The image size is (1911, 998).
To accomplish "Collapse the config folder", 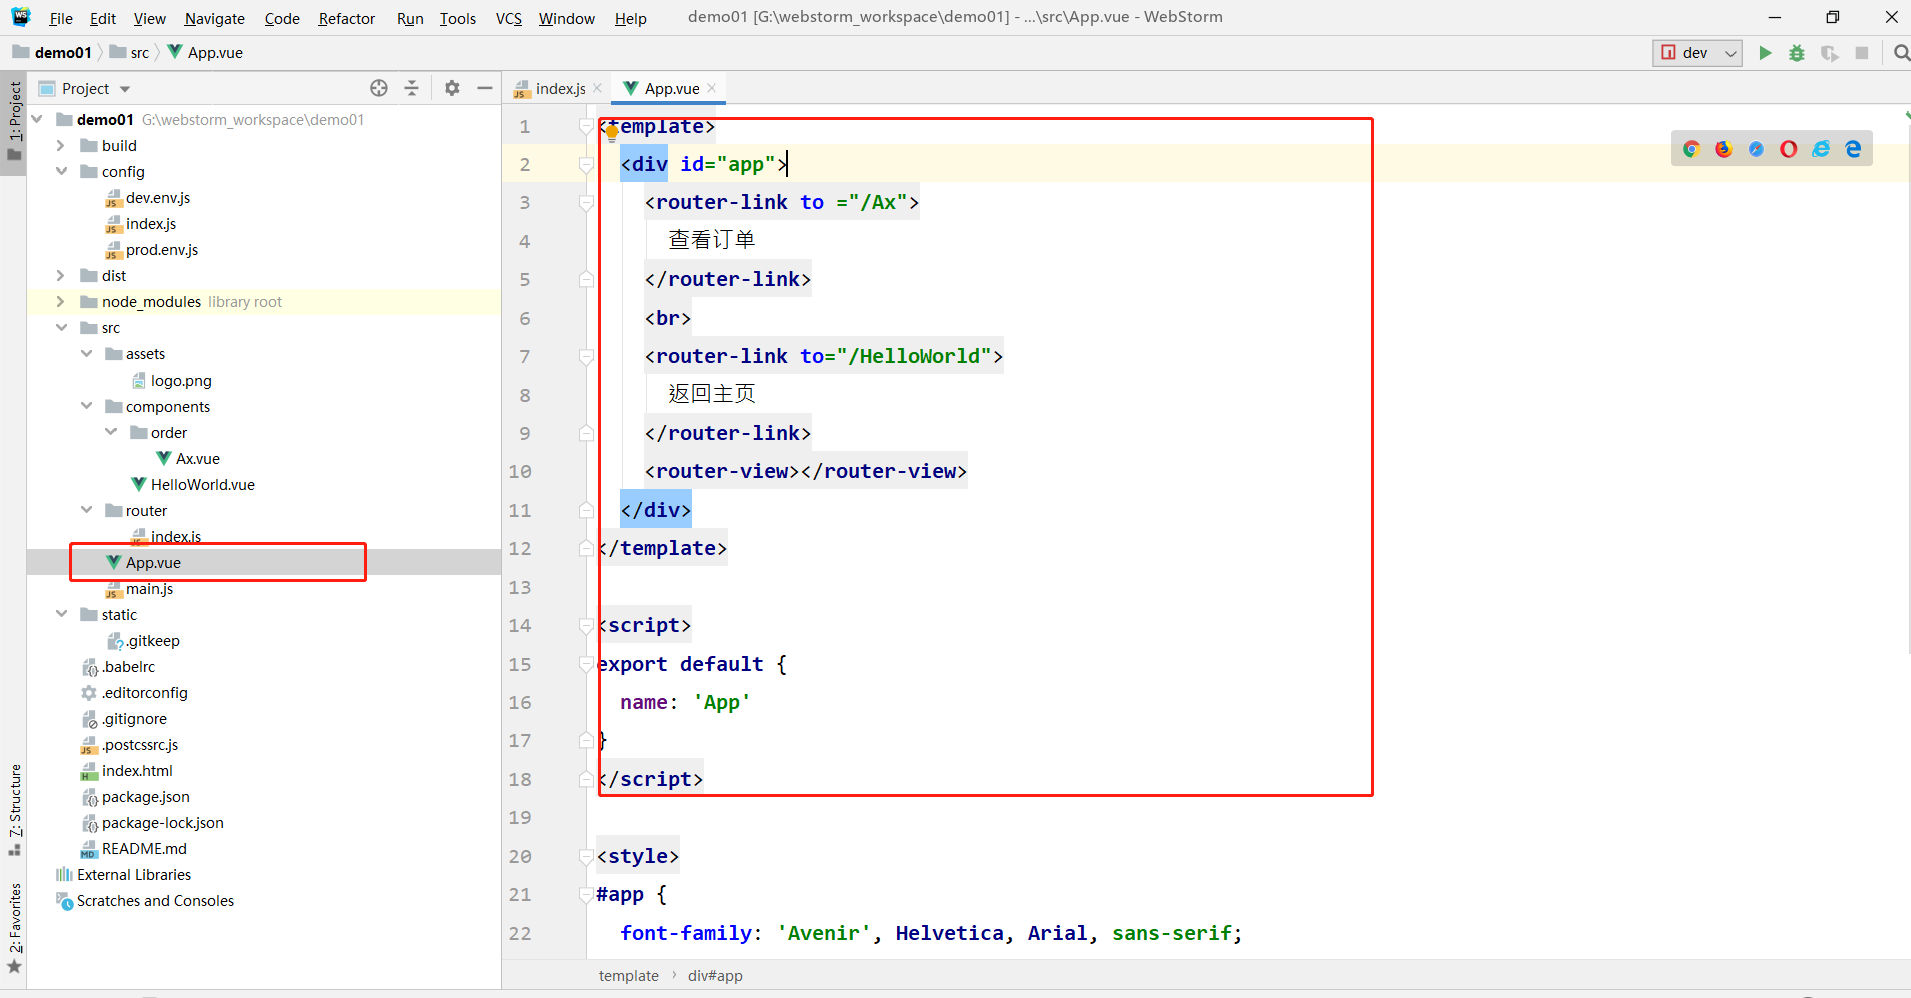I will [x=61, y=171].
